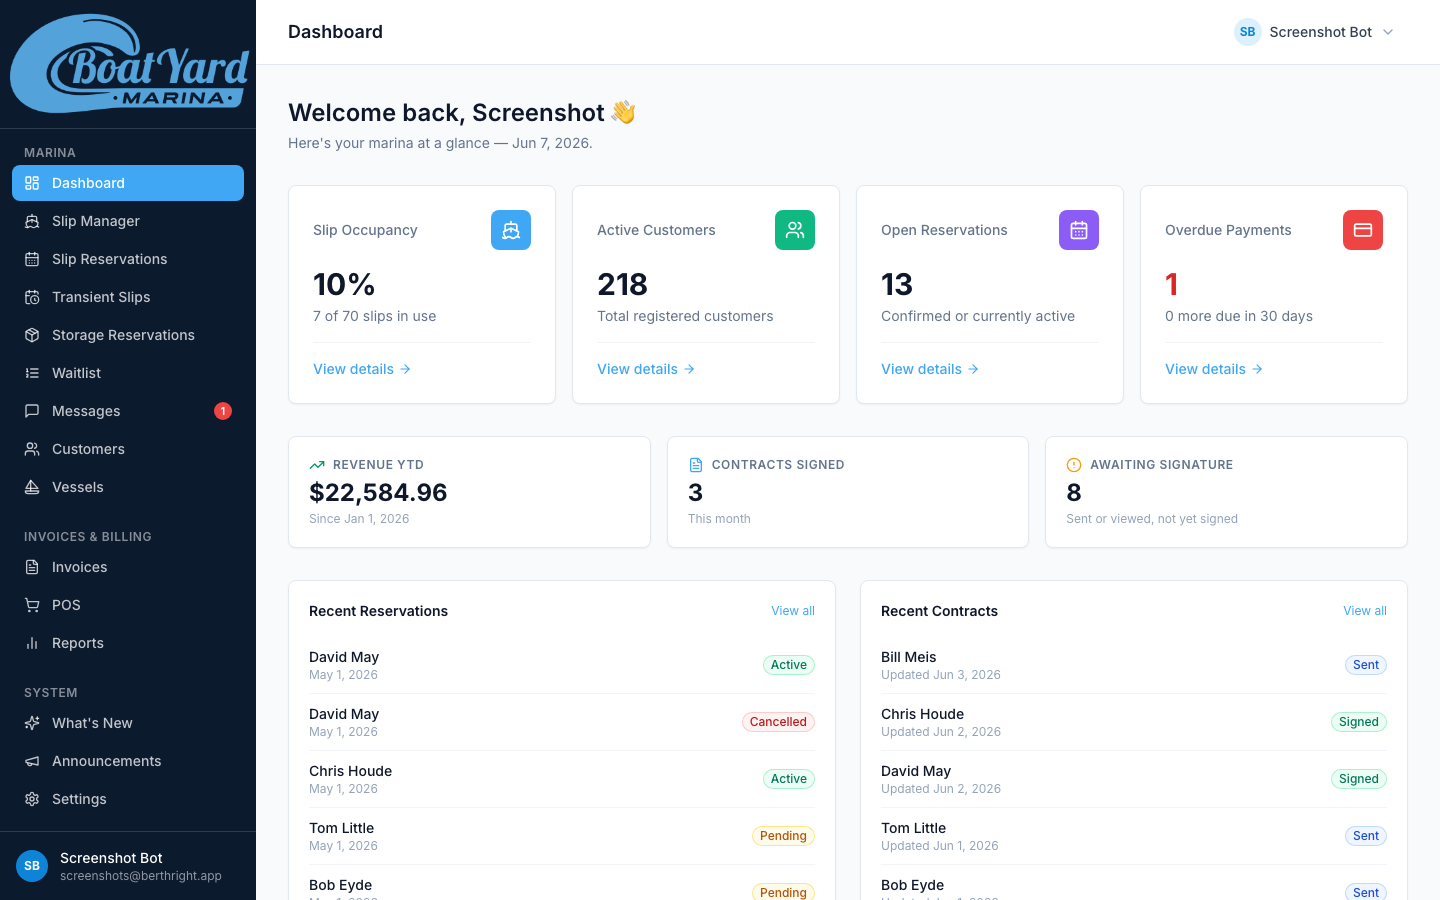Open Settings from sidebar

click(x=128, y=799)
